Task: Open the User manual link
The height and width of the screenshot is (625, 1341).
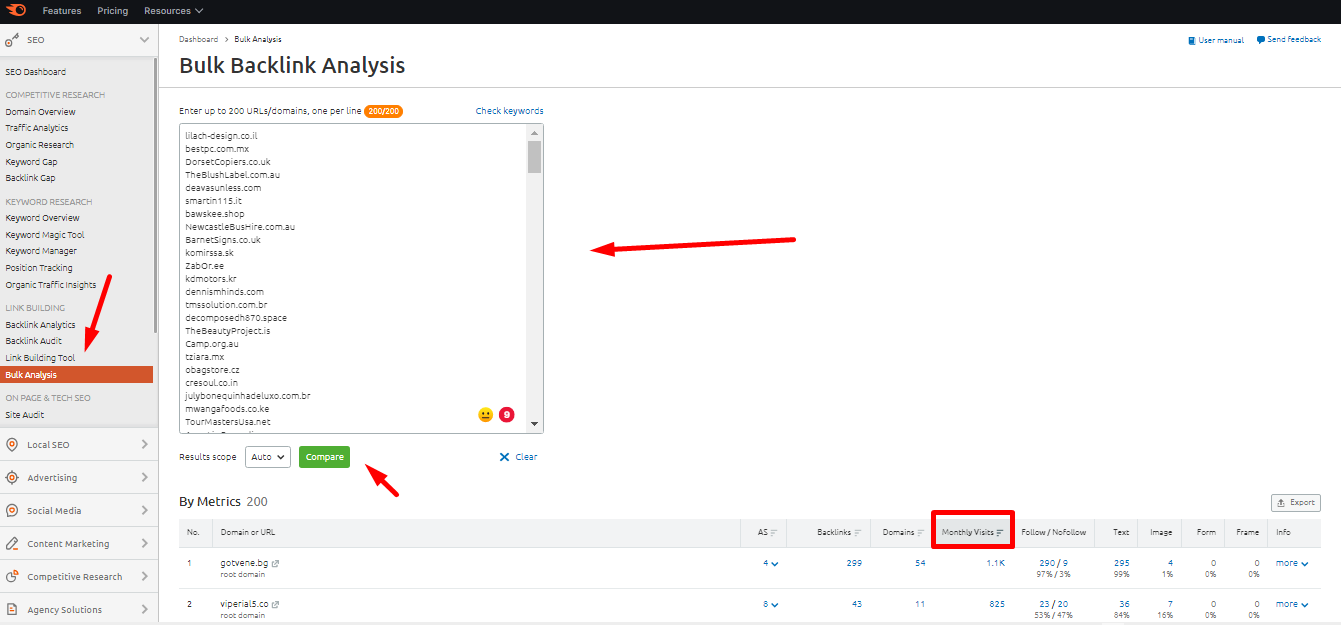Action: pos(1216,40)
